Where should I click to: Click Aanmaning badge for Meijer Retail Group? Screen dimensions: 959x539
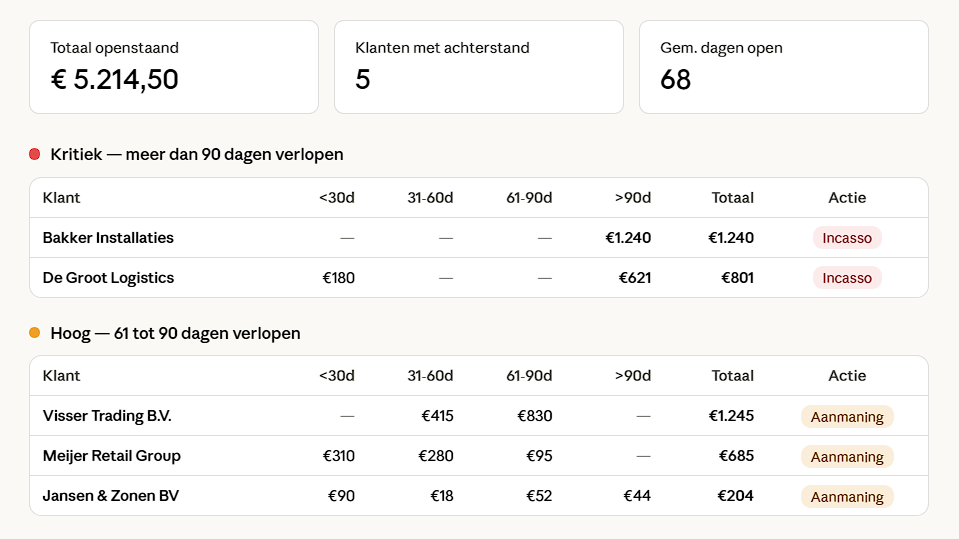click(x=847, y=457)
